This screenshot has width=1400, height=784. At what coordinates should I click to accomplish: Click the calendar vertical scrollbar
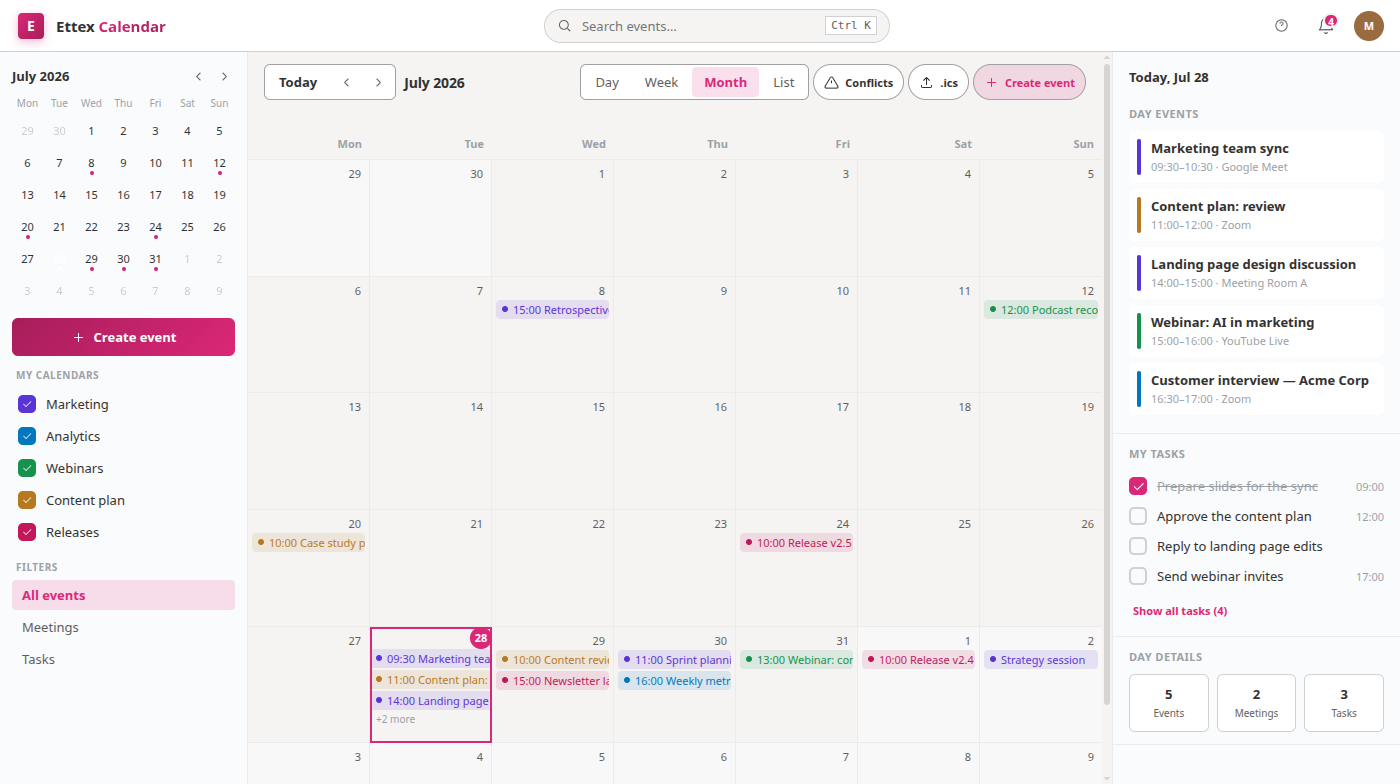[1106, 384]
